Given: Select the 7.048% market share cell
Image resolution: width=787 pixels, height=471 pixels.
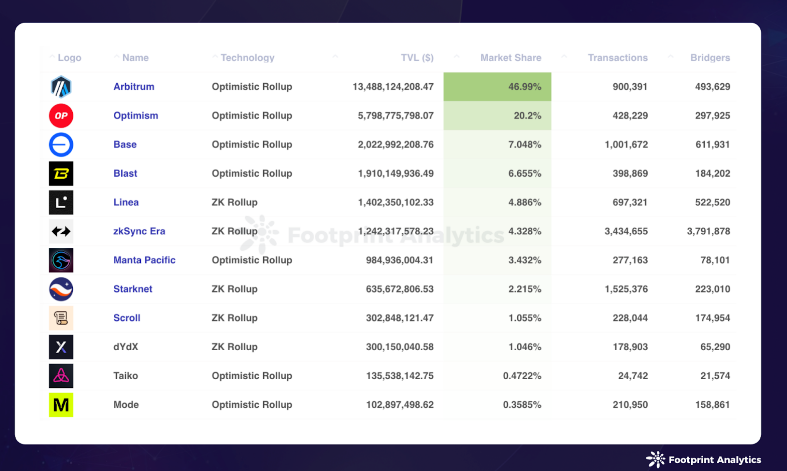Looking at the screenshot, I should 497,145.
